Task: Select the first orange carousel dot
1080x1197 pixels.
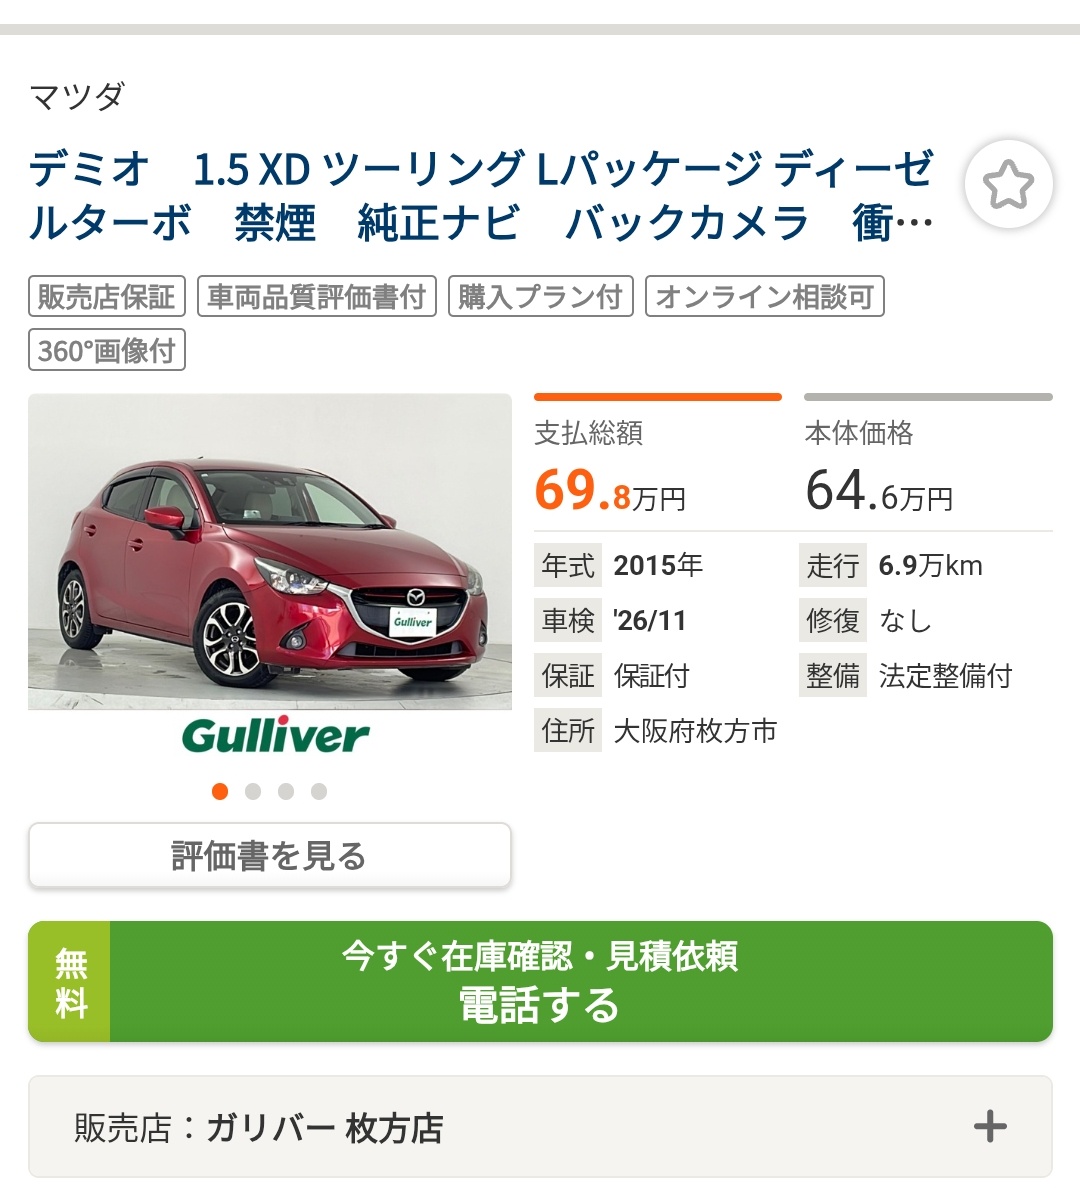Action: point(220,791)
